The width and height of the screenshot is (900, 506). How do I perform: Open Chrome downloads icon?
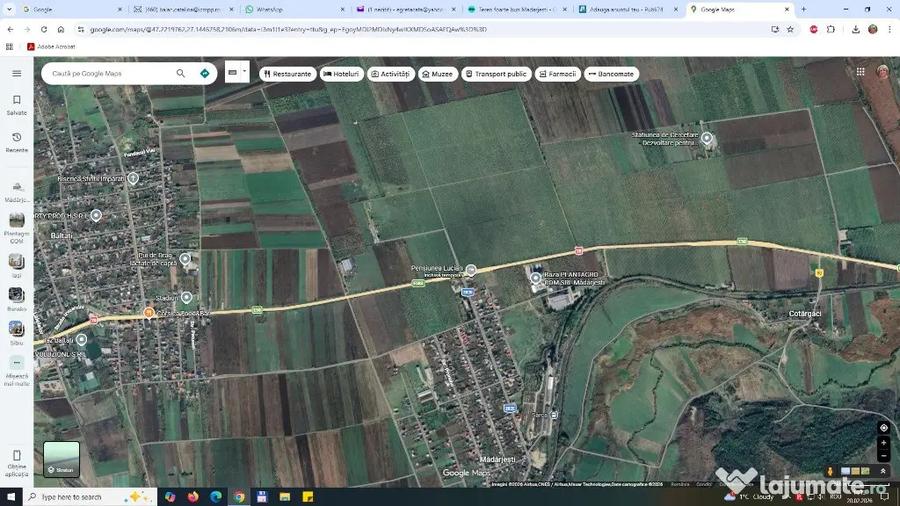[x=856, y=29]
